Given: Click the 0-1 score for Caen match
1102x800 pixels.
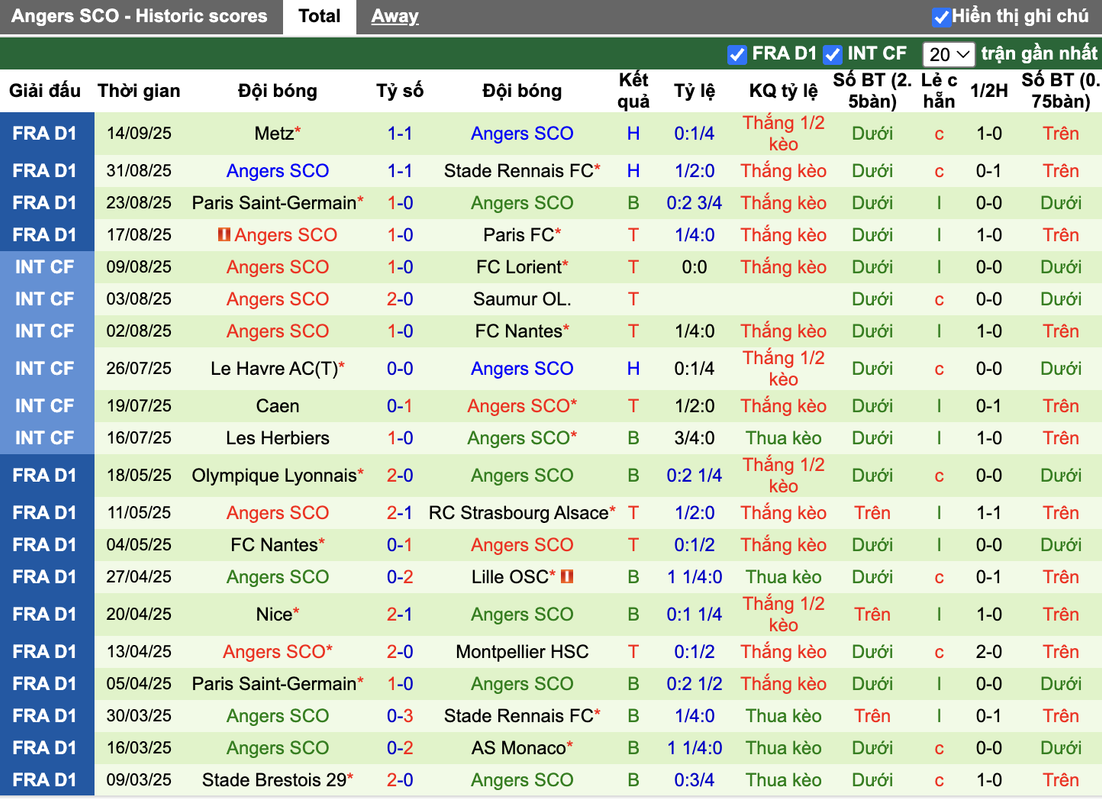Looking at the screenshot, I should tap(400, 406).
